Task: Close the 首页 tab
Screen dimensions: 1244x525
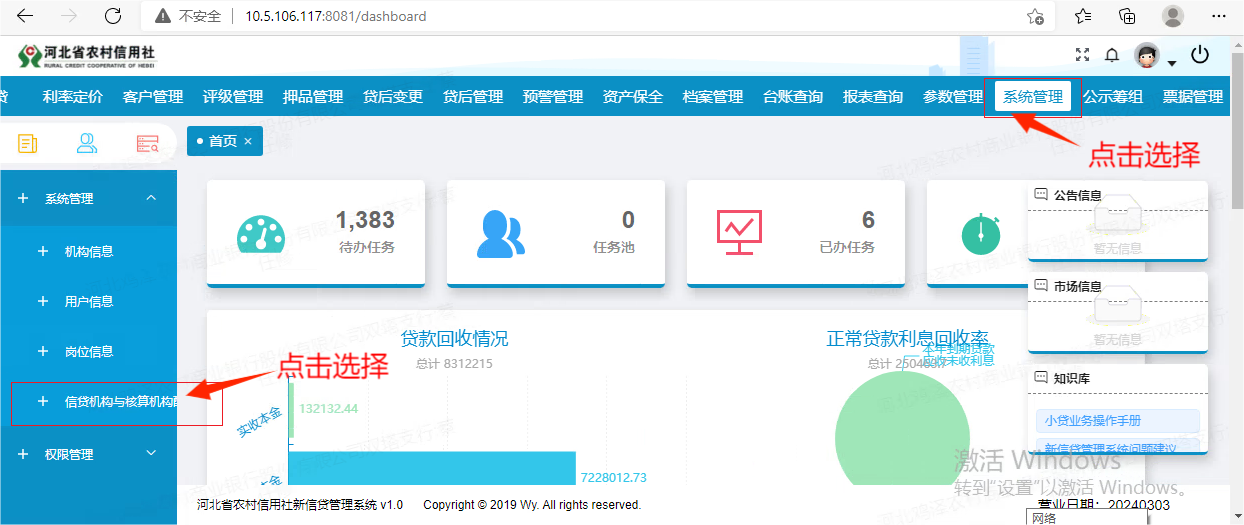Action: pyautogui.click(x=248, y=142)
